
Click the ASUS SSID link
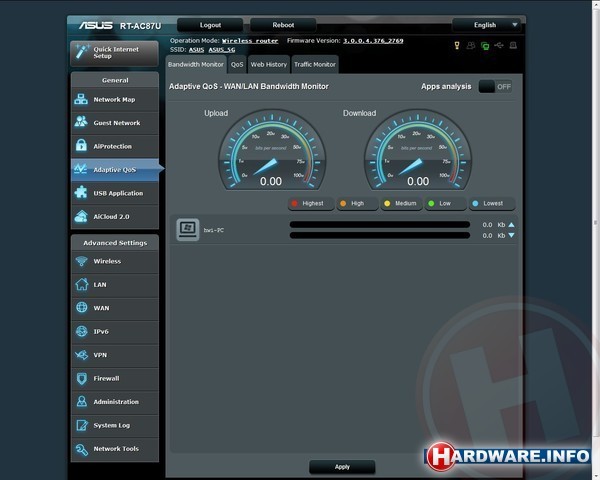[196, 50]
